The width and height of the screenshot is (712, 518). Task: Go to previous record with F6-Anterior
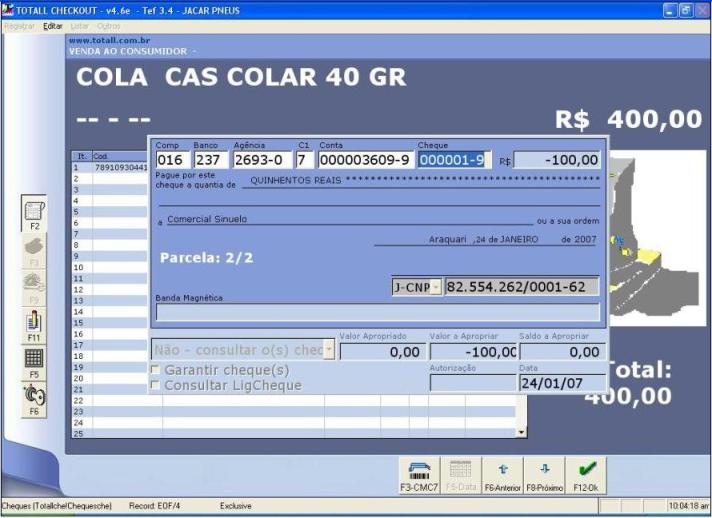pyautogui.click(x=503, y=473)
